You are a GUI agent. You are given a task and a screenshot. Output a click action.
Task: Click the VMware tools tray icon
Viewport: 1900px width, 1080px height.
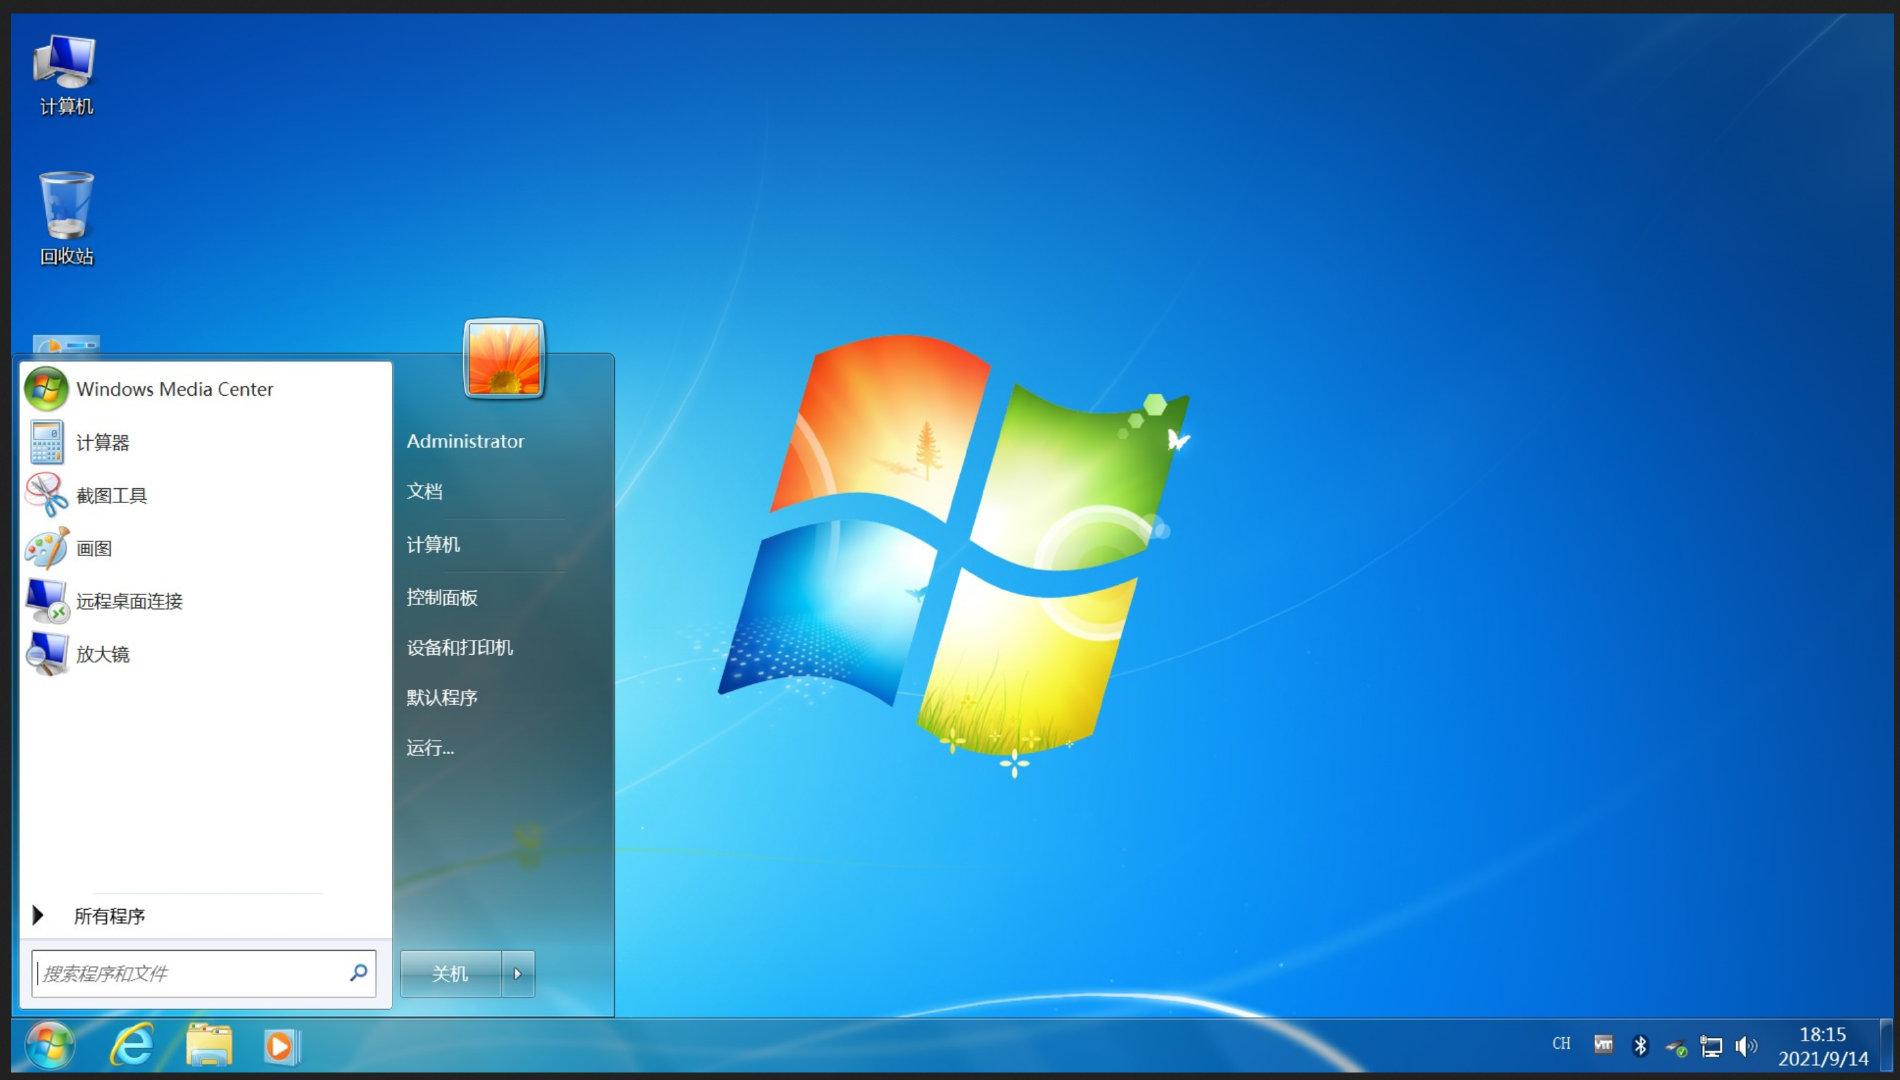pos(1603,1045)
